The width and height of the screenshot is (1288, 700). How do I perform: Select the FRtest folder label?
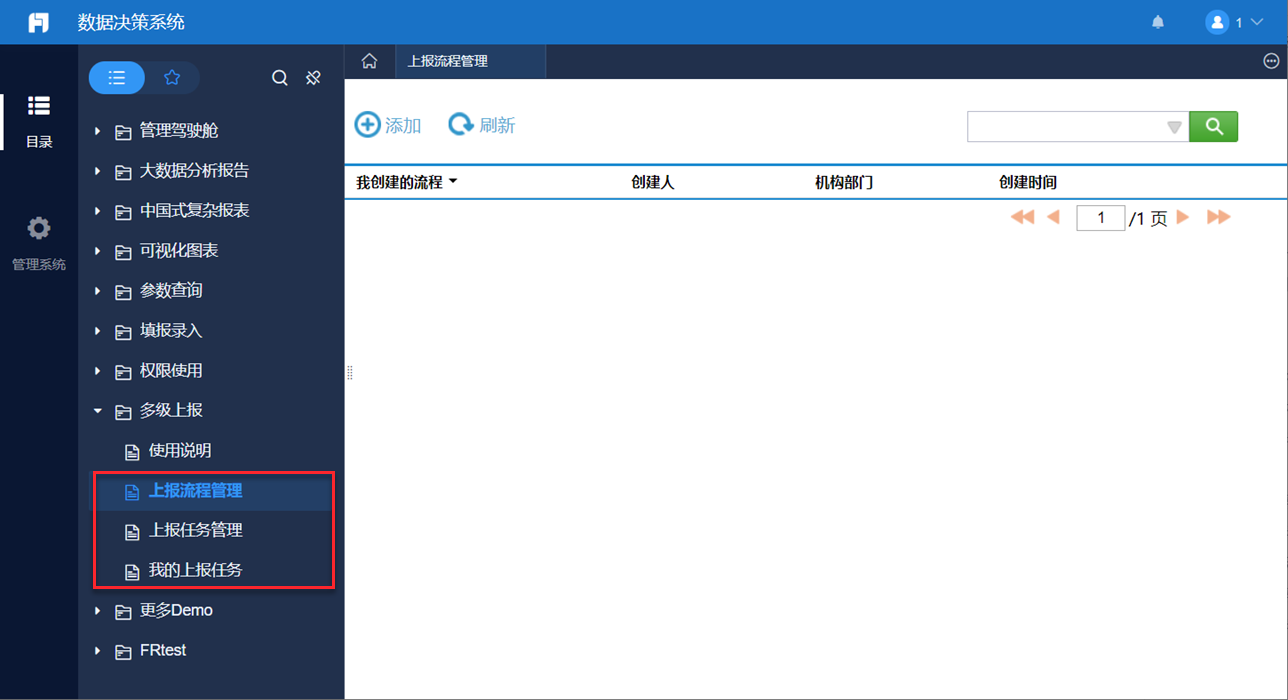click(163, 650)
